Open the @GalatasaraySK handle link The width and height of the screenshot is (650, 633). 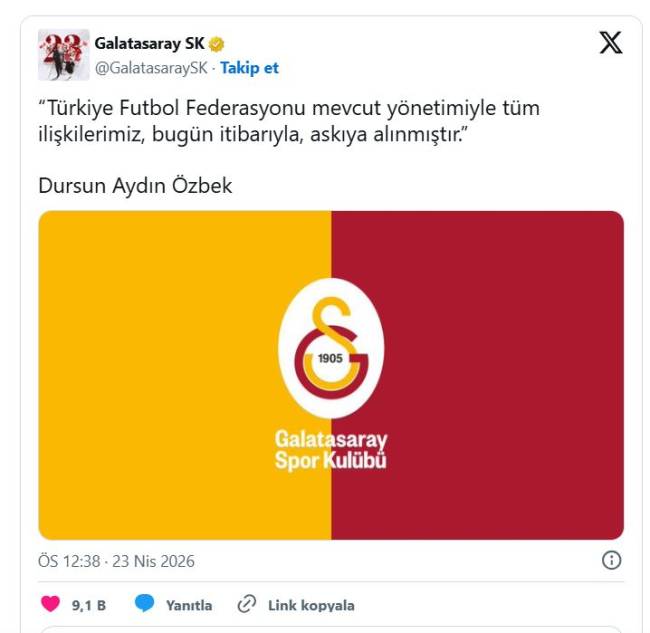[x=151, y=68]
